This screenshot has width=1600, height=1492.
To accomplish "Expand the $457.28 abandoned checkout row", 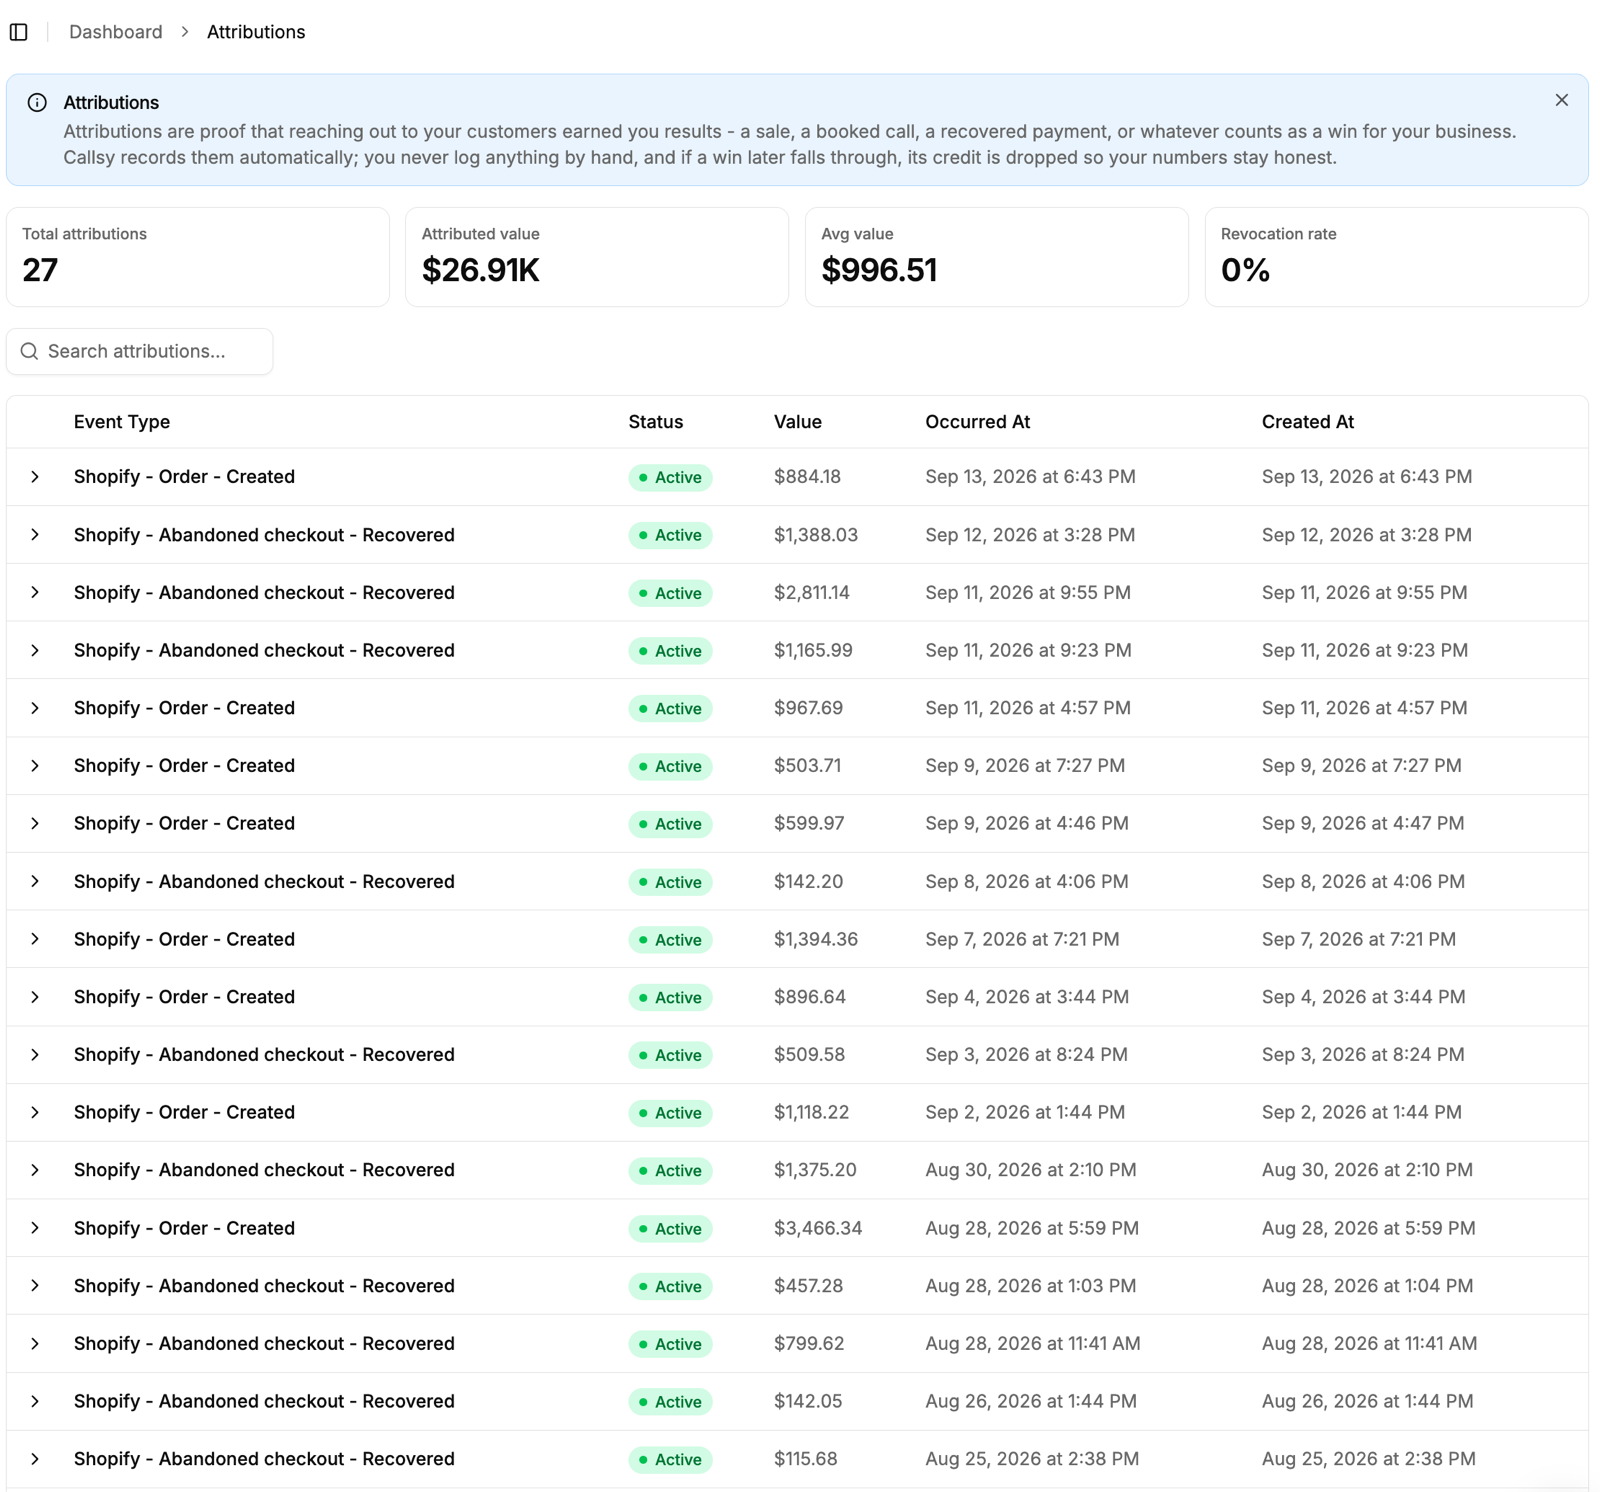I will pos(35,1286).
